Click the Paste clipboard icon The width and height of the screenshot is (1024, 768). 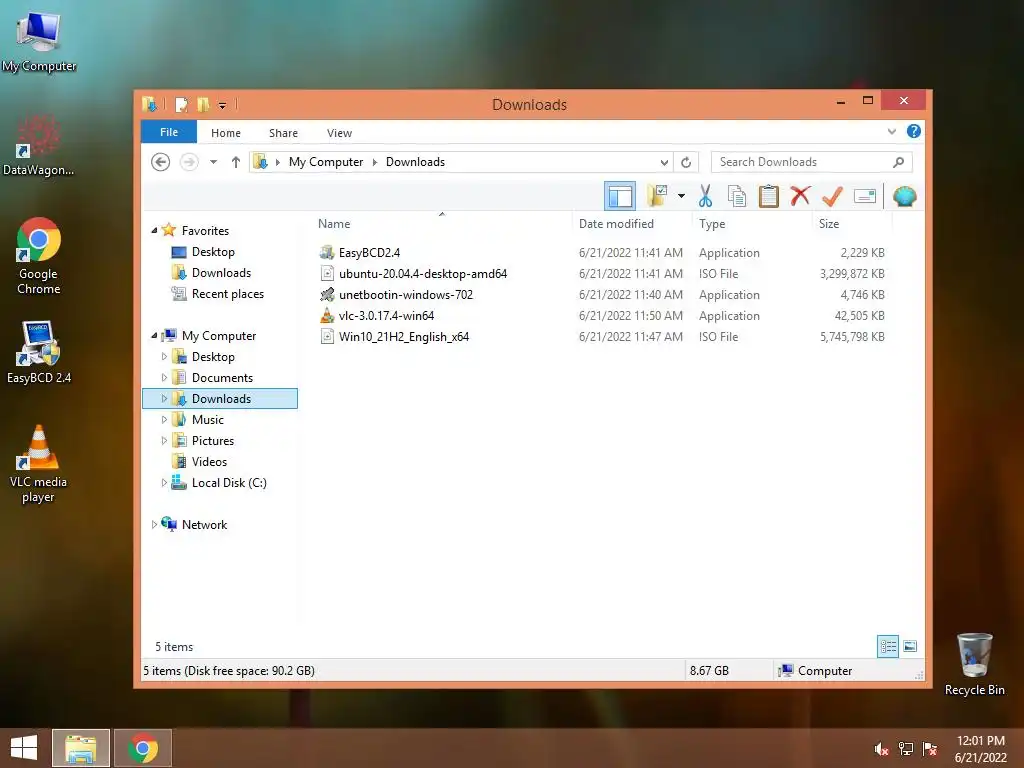click(x=769, y=196)
